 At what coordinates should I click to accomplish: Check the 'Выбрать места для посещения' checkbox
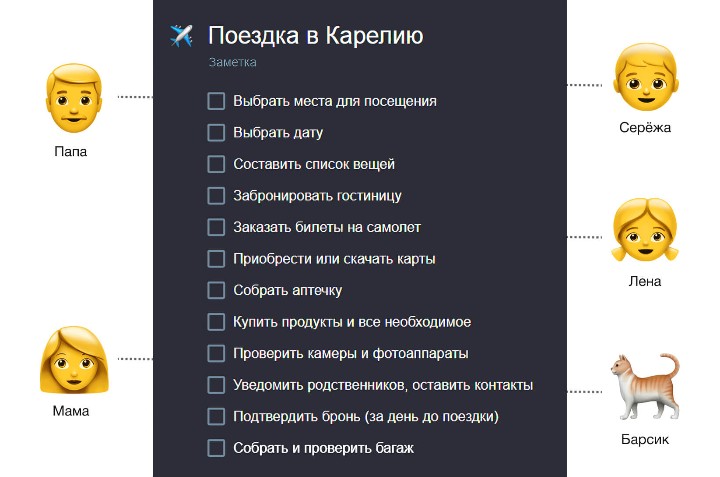[x=216, y=101]
